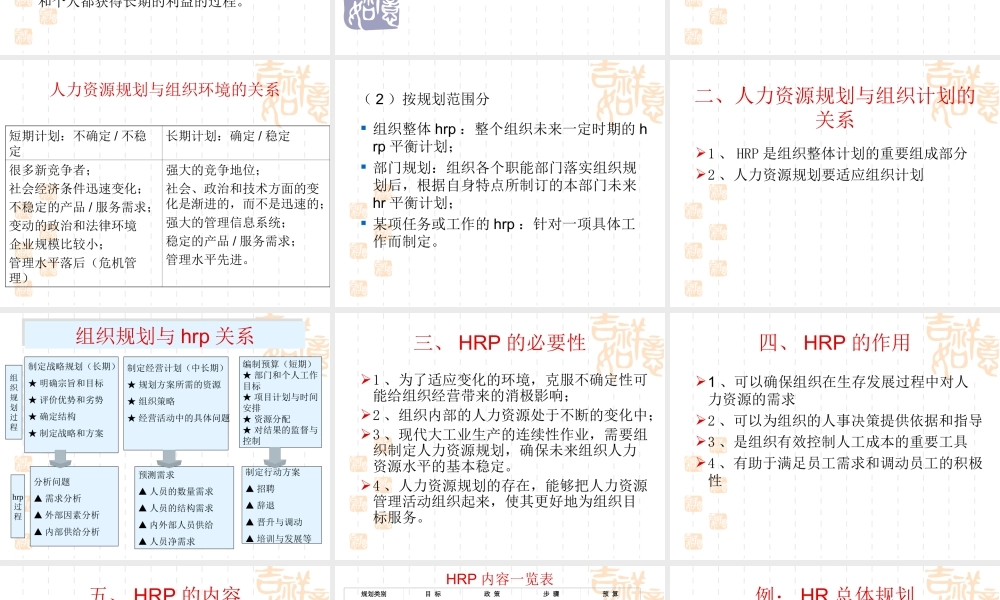Click the 预算 column header in the table
This screenshot has width=1000, height=600.
tap(610, 594)
